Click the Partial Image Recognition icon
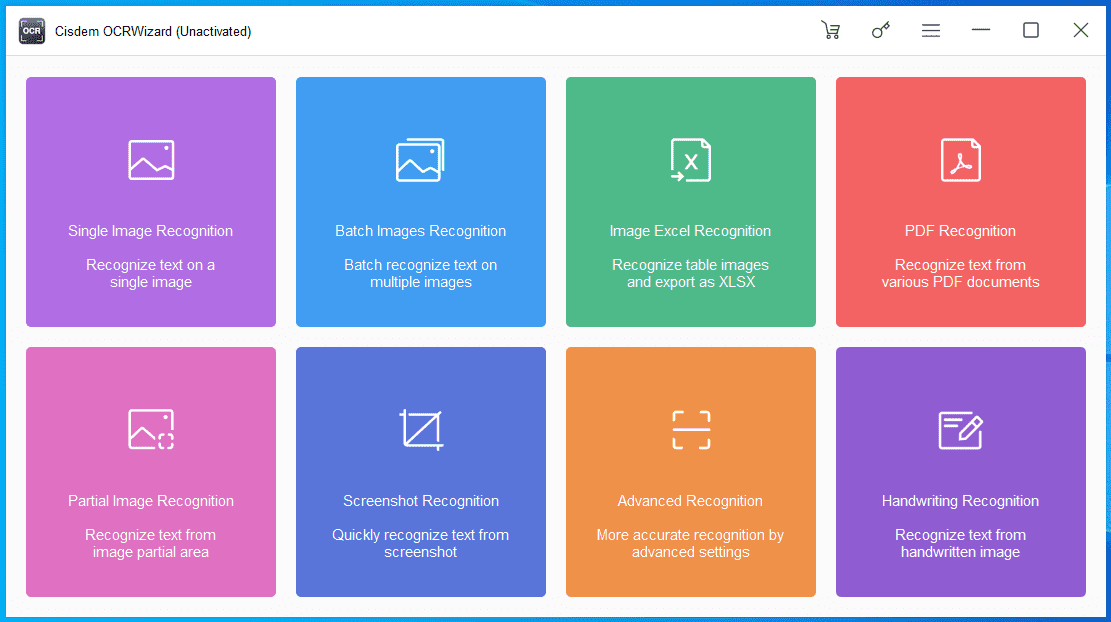The width and height of the screenshot is (1111, 622). pos(151,429)
